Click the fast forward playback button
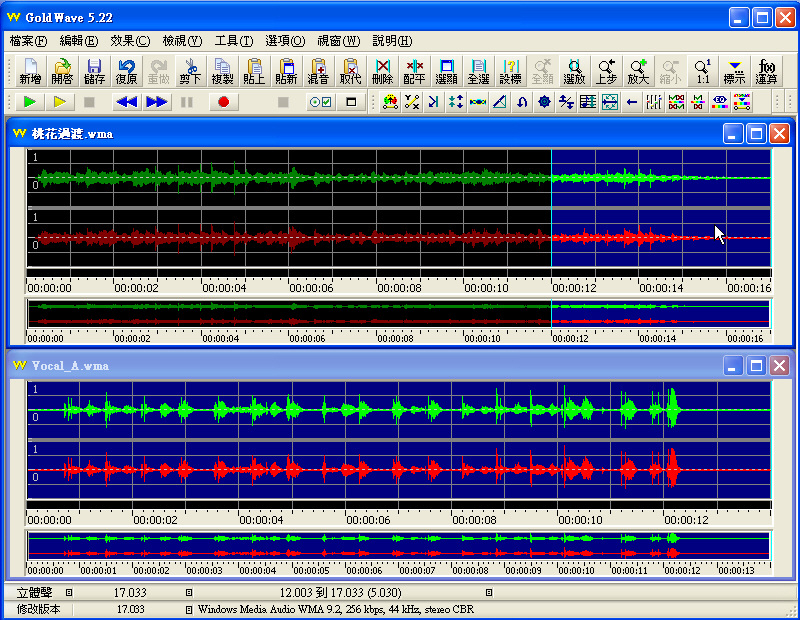This screenshot has height=620, width=800. (157, 102)
